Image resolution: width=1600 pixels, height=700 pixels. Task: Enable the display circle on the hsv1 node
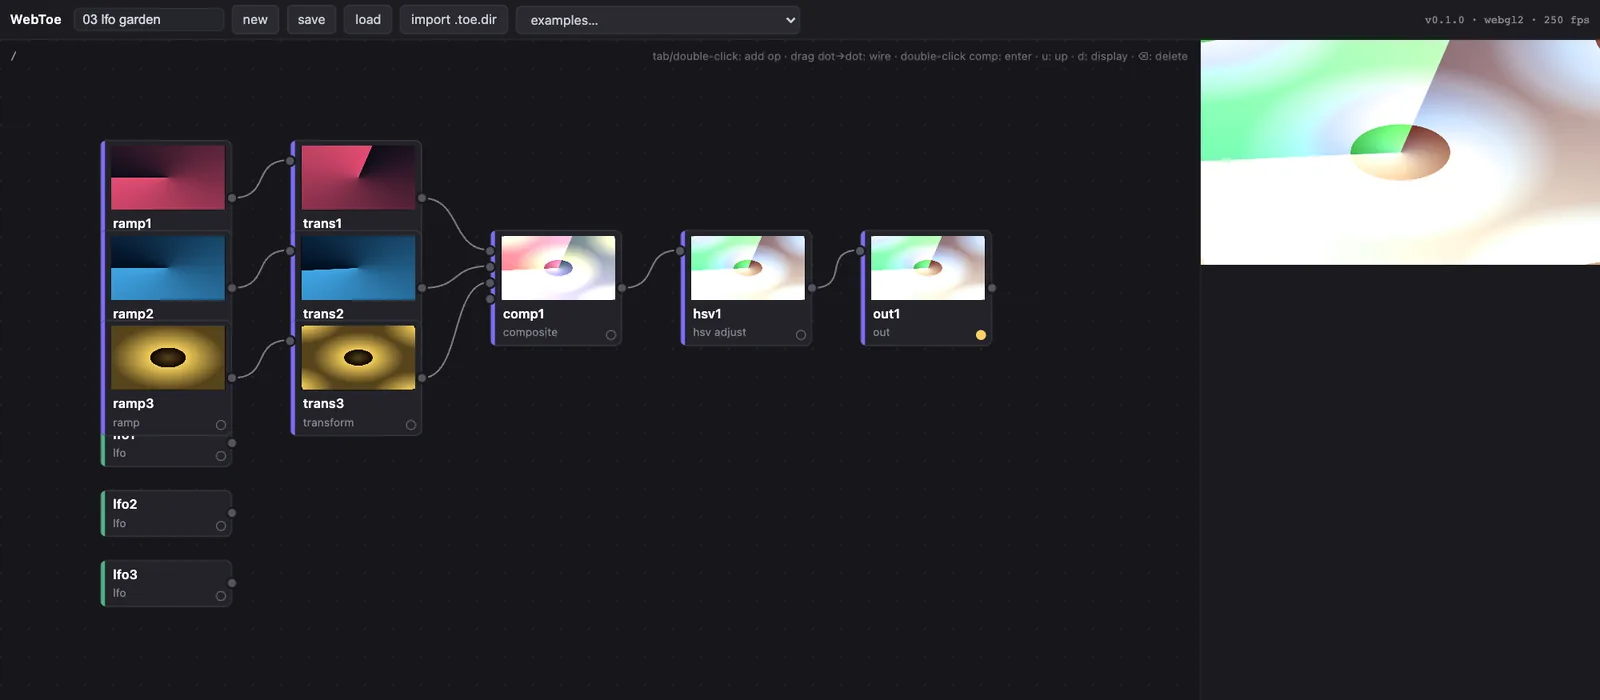801,335
